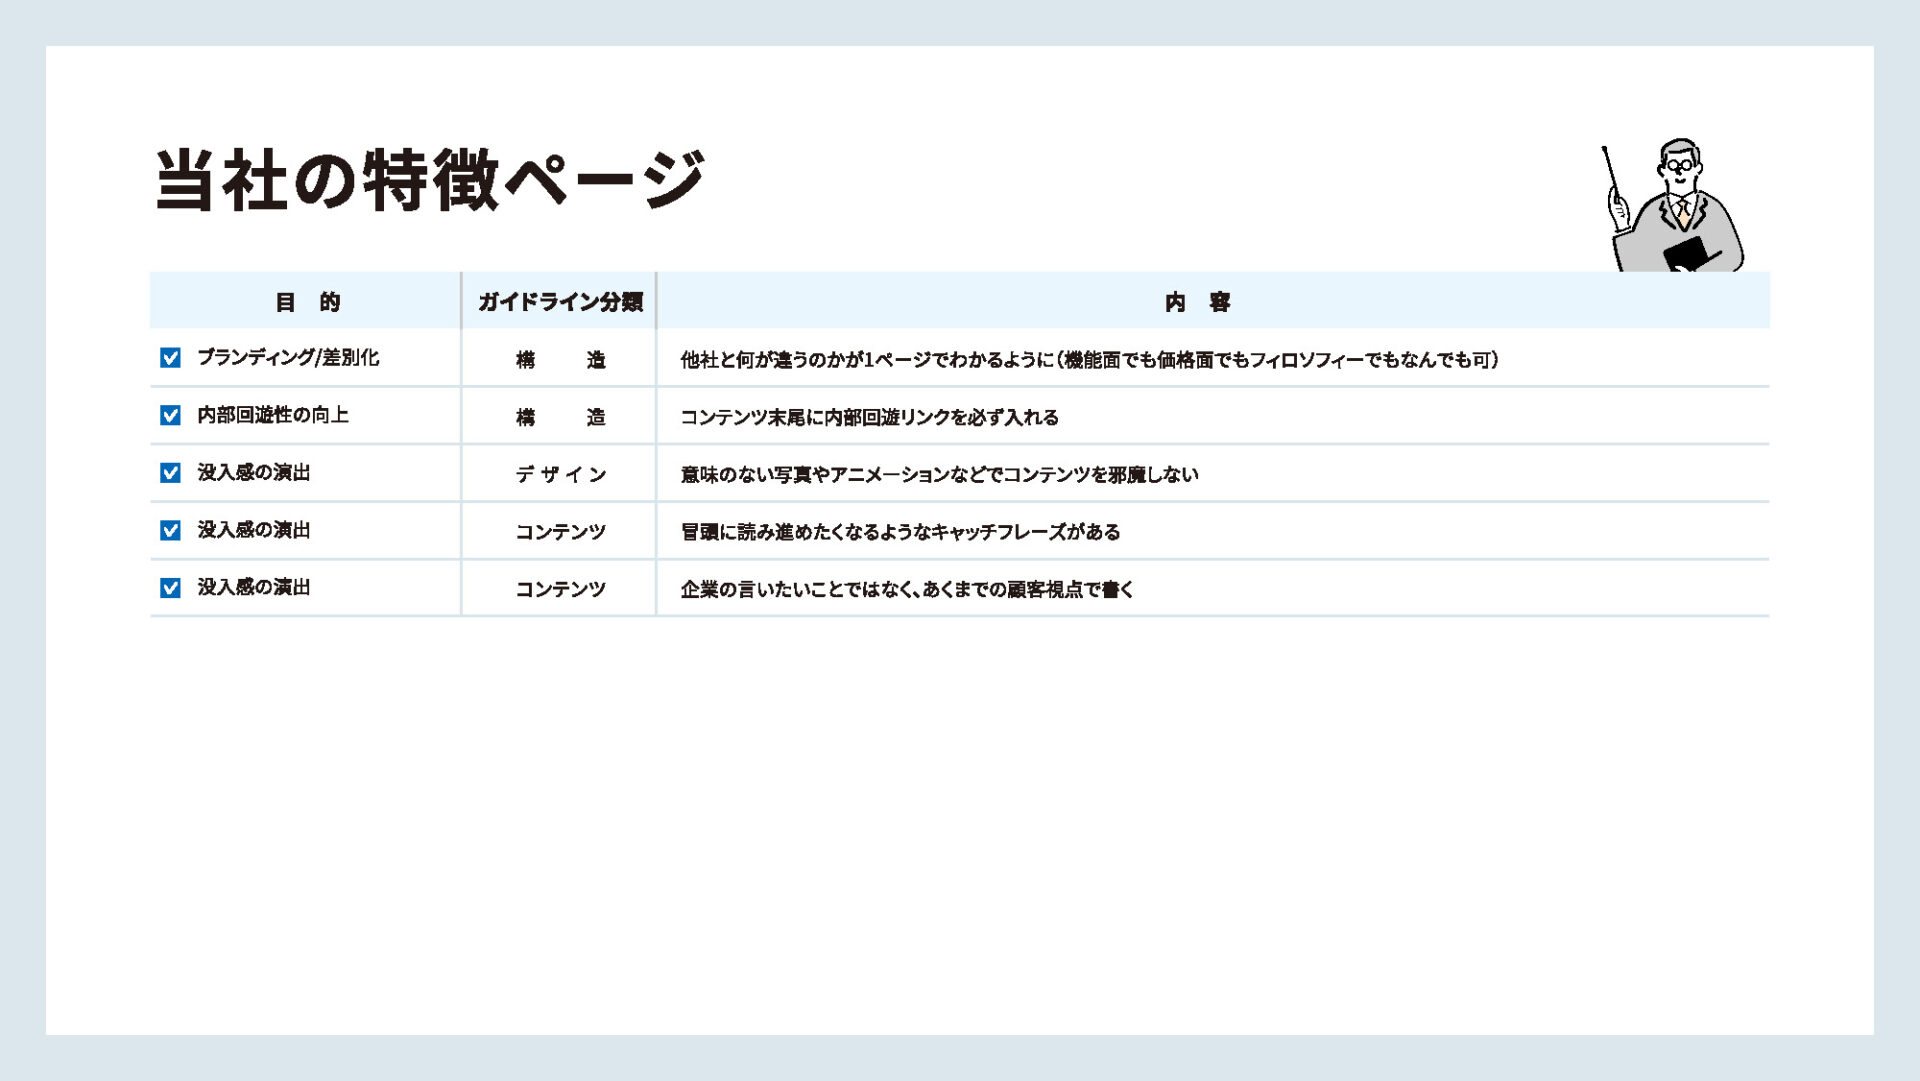
Task: Select the 目的 column header
Action: click(307, 302)
